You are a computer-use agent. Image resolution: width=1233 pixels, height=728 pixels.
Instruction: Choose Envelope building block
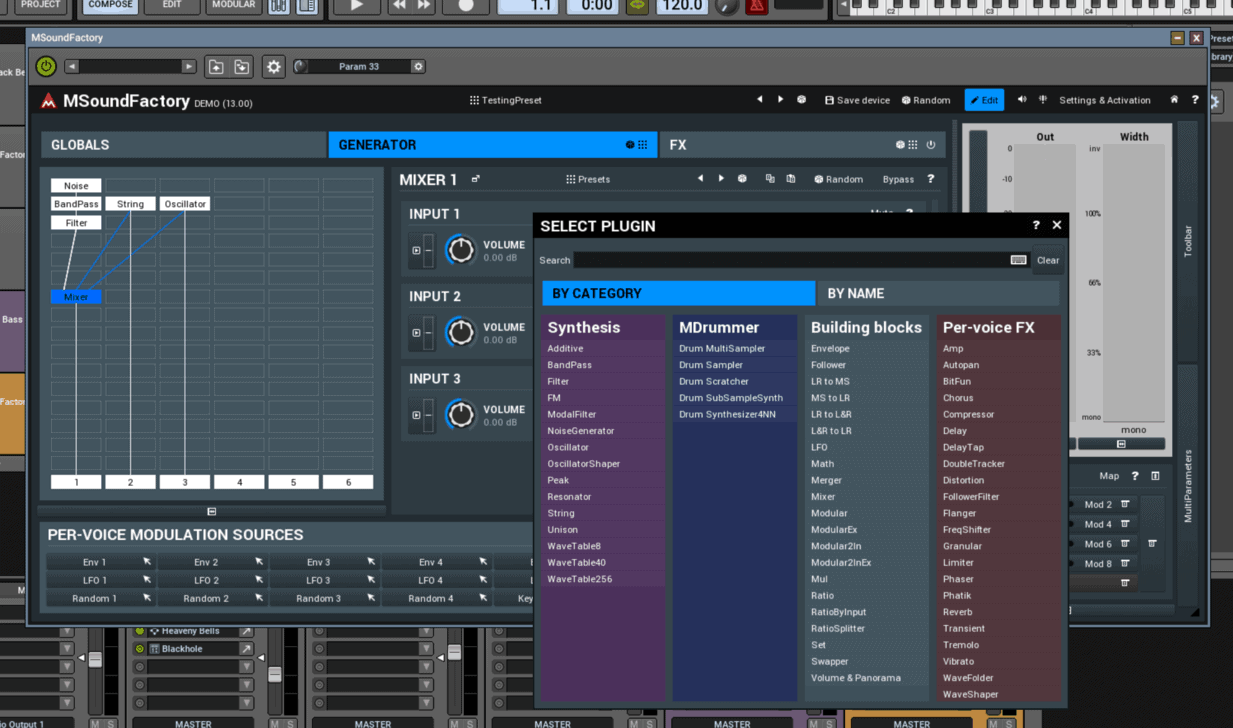830,349
